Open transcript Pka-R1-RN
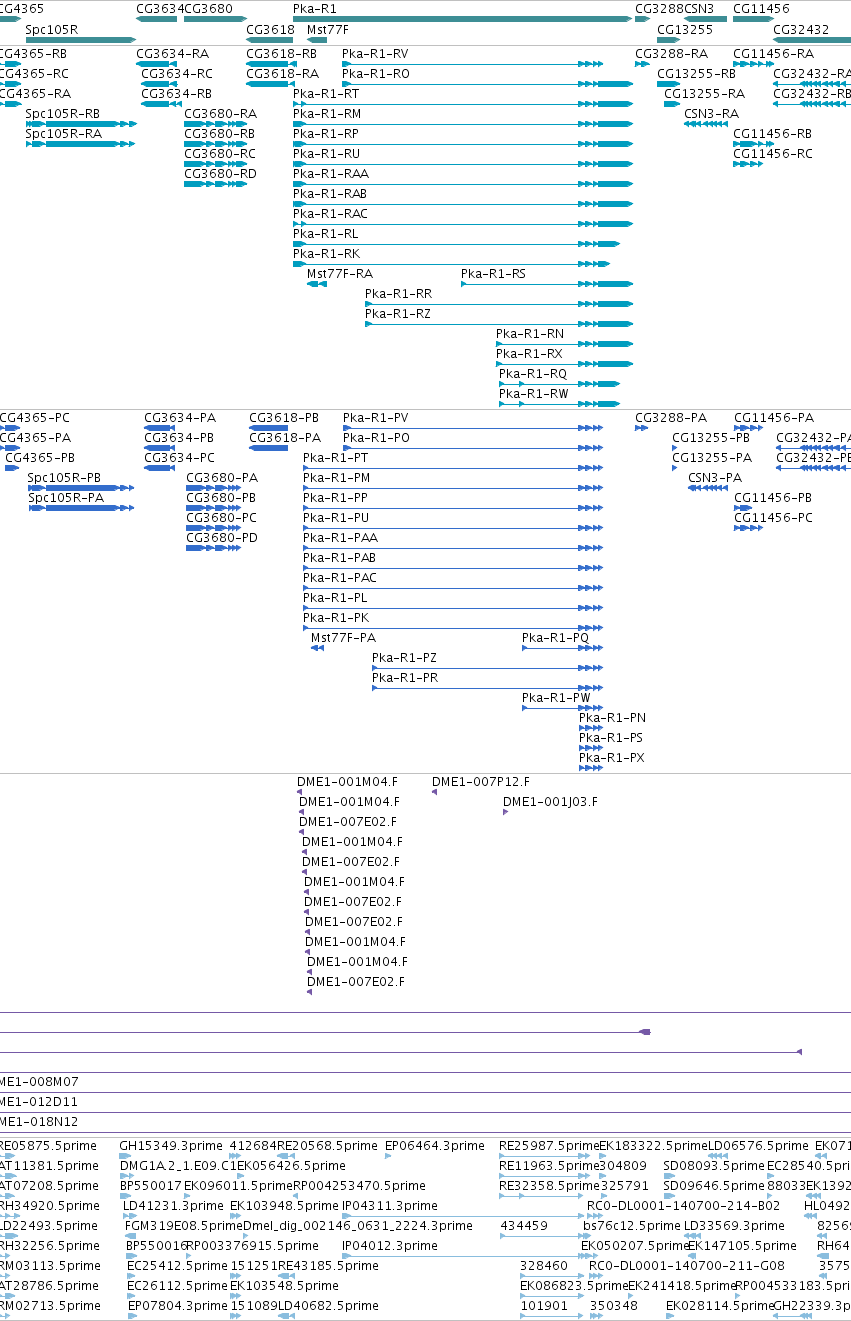851x1321 pixels. click(530, 333)
